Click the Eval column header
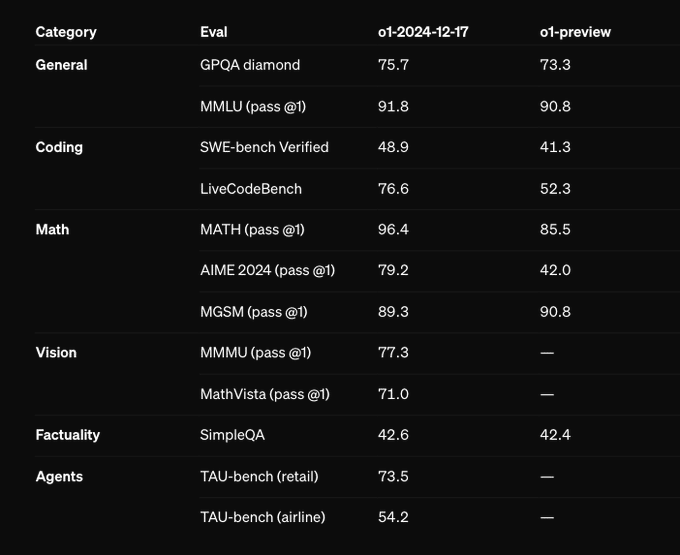 pos(214,32)
